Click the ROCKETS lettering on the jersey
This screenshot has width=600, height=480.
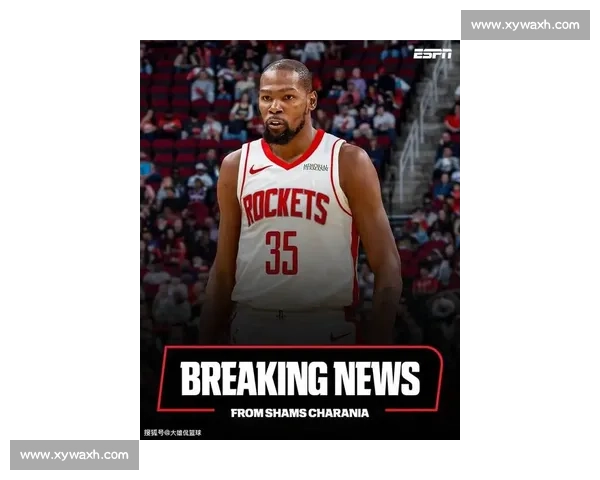click(x=285, y=206)
